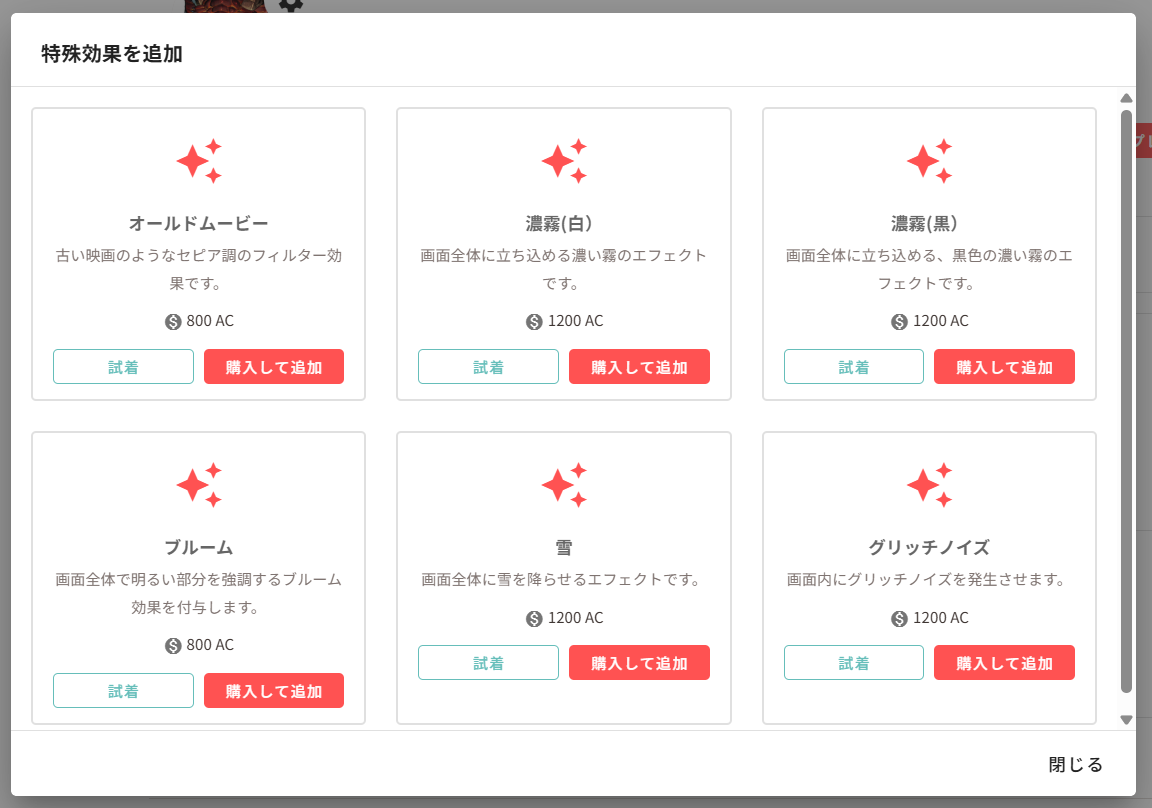
Task: Click the coin icon on ブルーム price
Action: click(173, 646)
